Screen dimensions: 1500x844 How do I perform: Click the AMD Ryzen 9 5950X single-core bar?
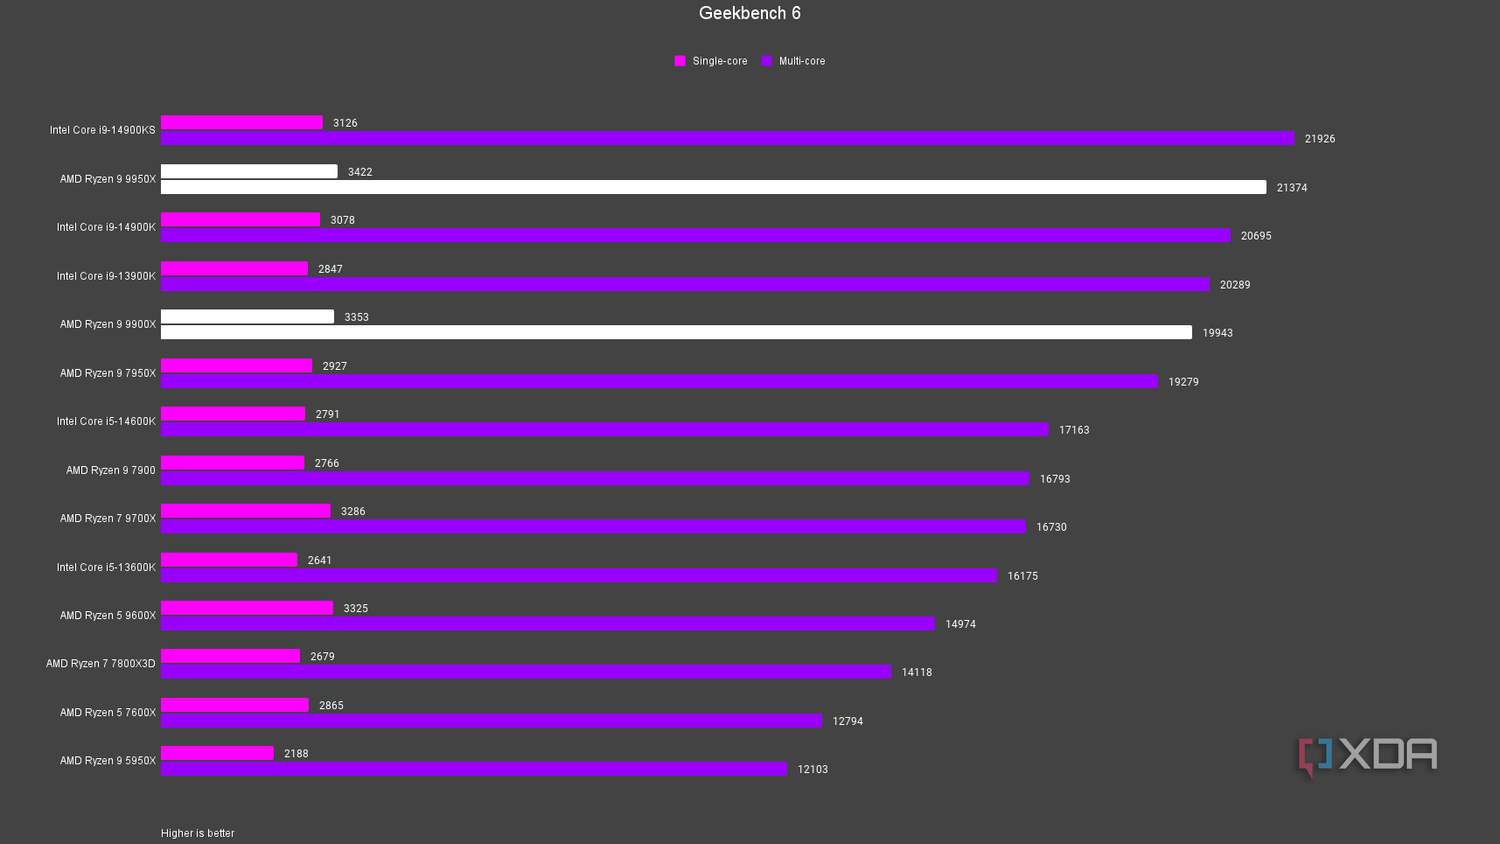coord(215,752)
